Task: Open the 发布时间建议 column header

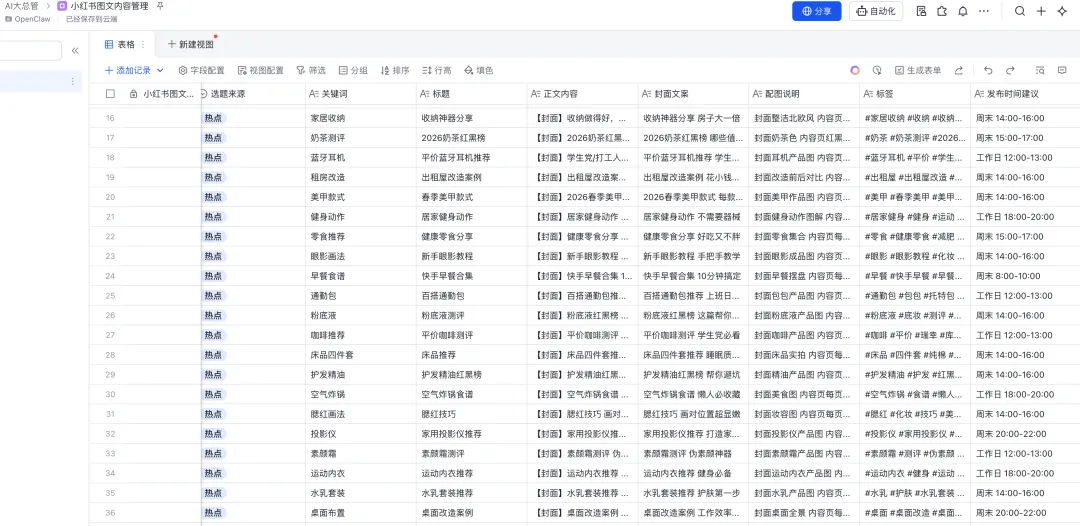Action: pos(1026,94)
